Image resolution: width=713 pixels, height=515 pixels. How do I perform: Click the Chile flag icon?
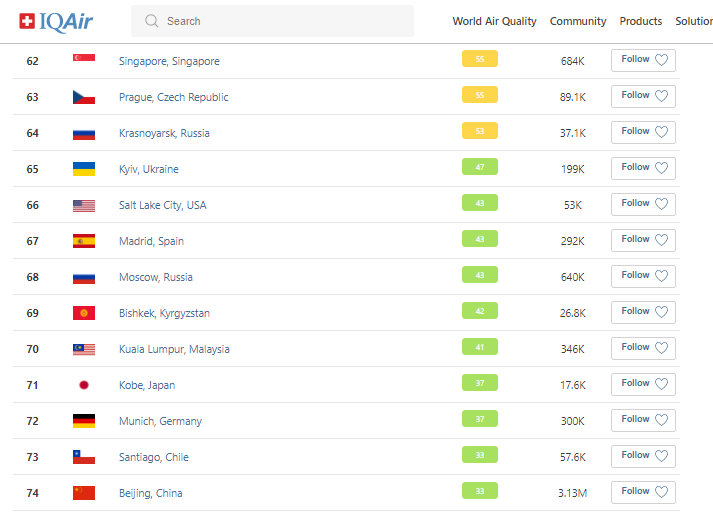click(84, 457)
